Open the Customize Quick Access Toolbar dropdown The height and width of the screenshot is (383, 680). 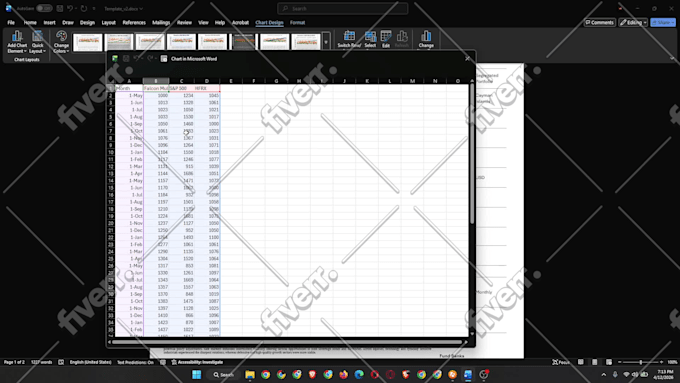click(x=94, y=8)
